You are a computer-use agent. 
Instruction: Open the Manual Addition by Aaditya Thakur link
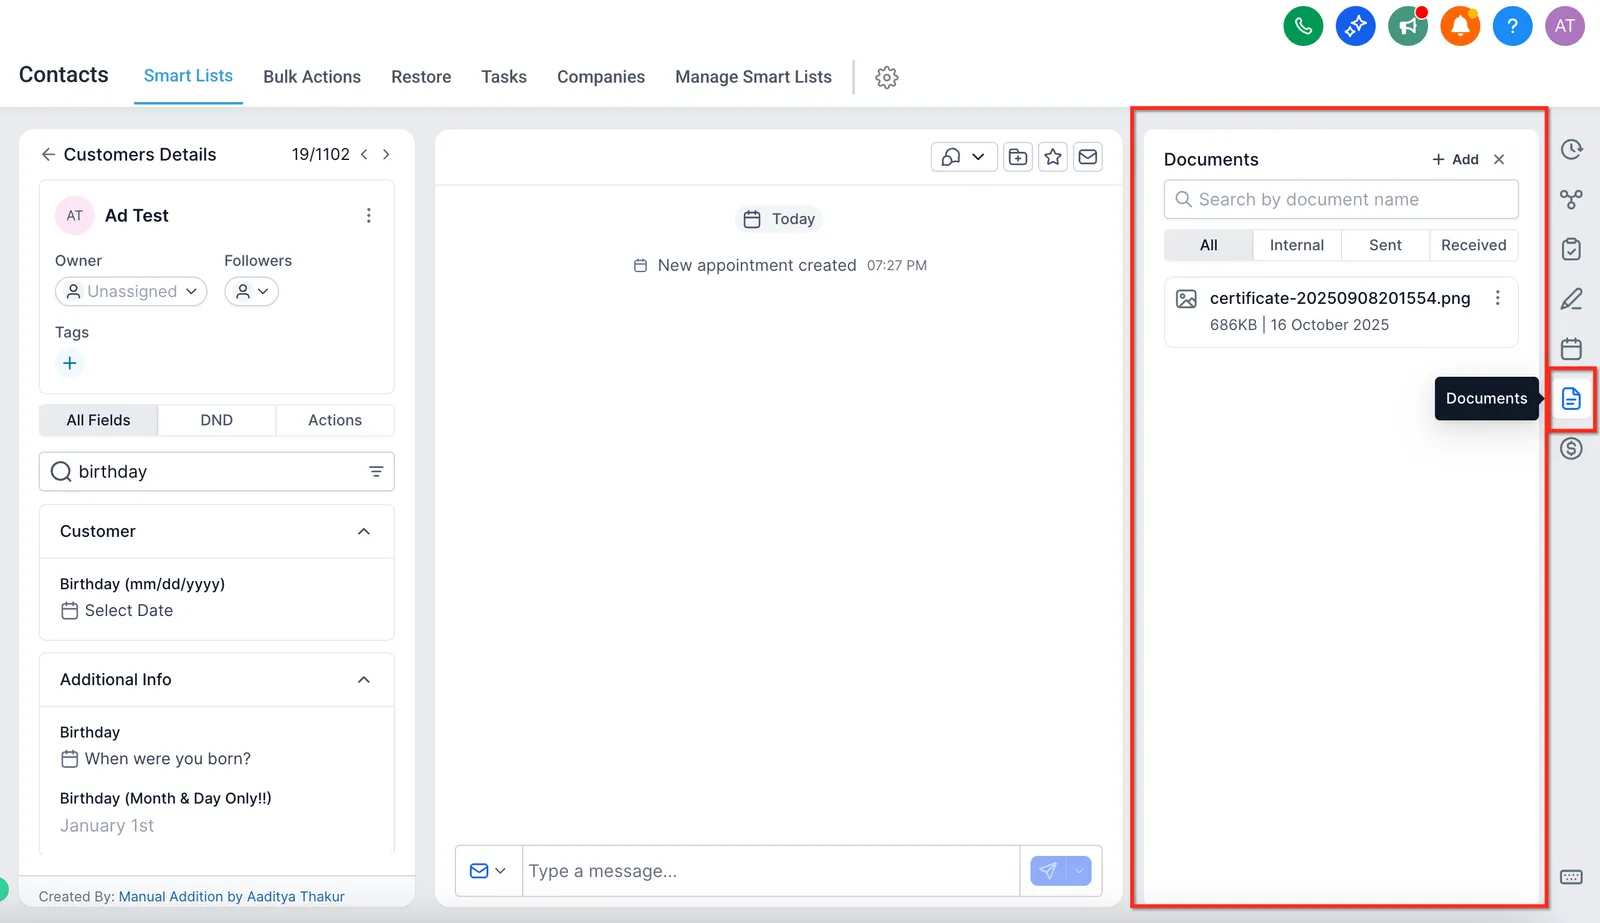231,896
